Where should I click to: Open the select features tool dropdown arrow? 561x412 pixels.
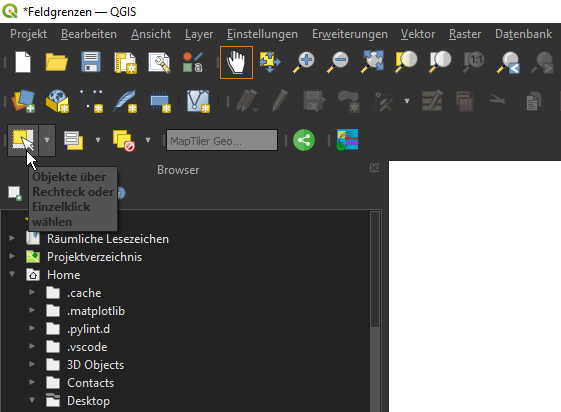[47, 140]
